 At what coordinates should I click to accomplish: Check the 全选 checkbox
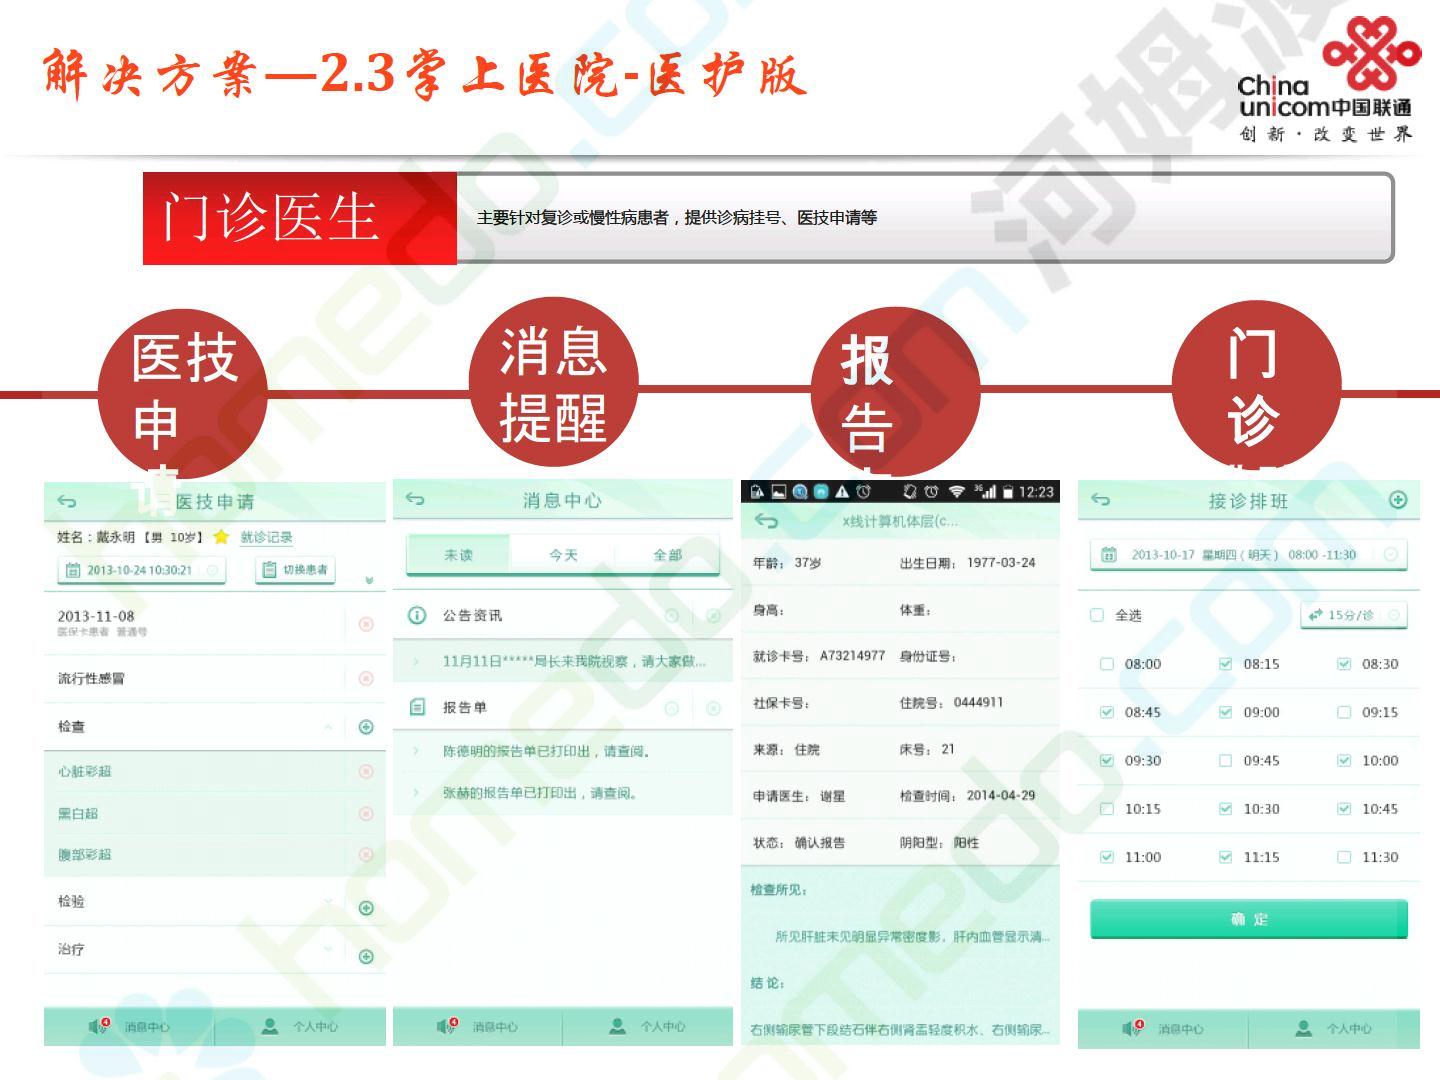pyautogui.click(x=1097, y=615)
